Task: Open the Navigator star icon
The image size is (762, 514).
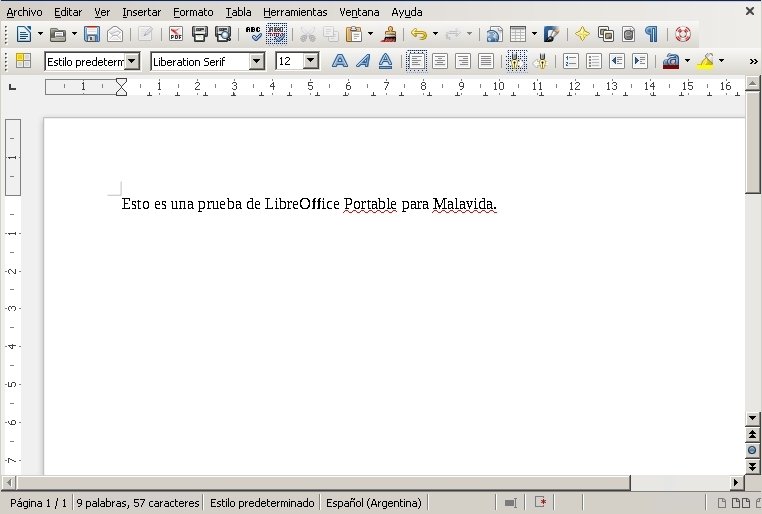Action: click(x=582, y=34)
